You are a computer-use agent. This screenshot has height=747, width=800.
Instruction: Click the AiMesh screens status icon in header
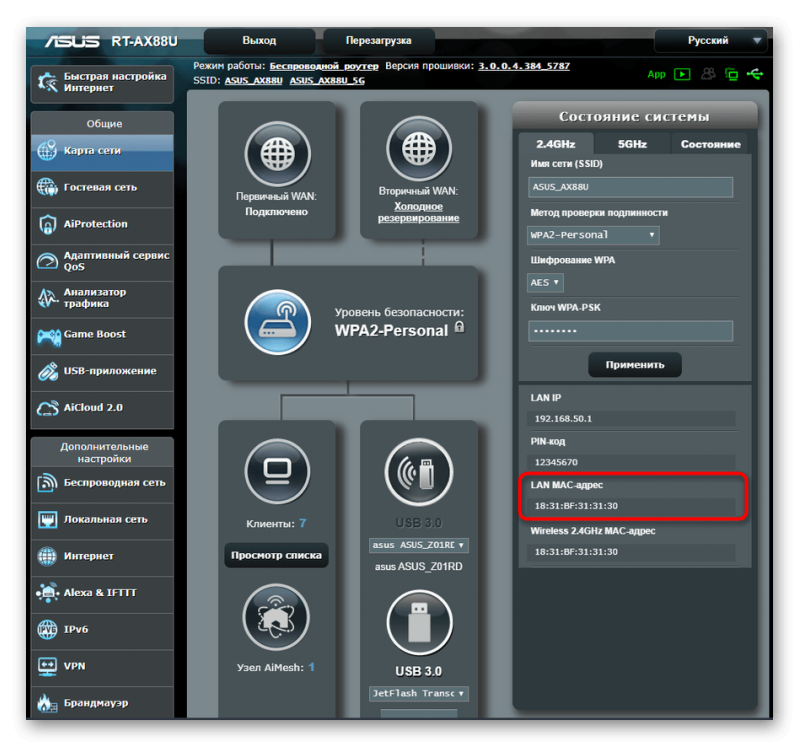click(732, 74)
